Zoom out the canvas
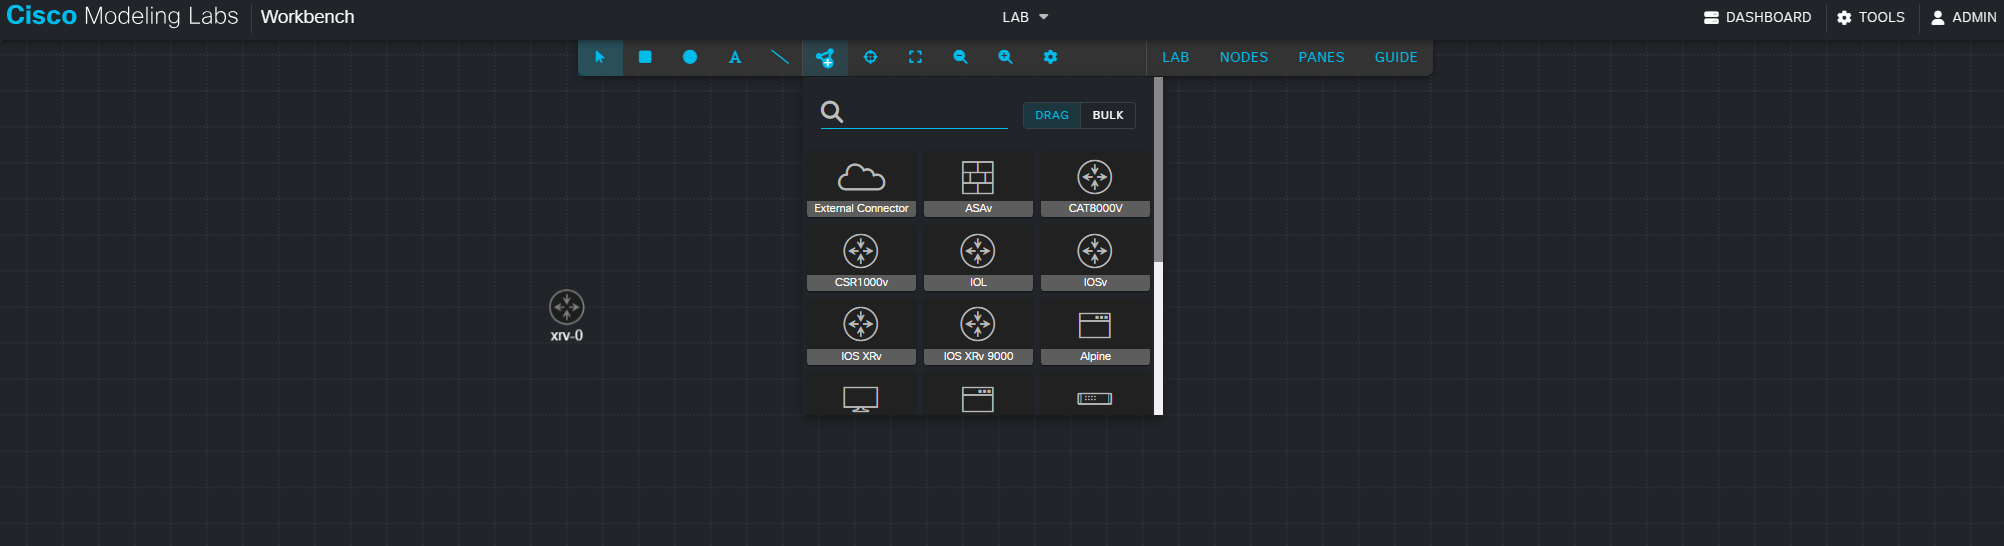 tap(960, 57)
